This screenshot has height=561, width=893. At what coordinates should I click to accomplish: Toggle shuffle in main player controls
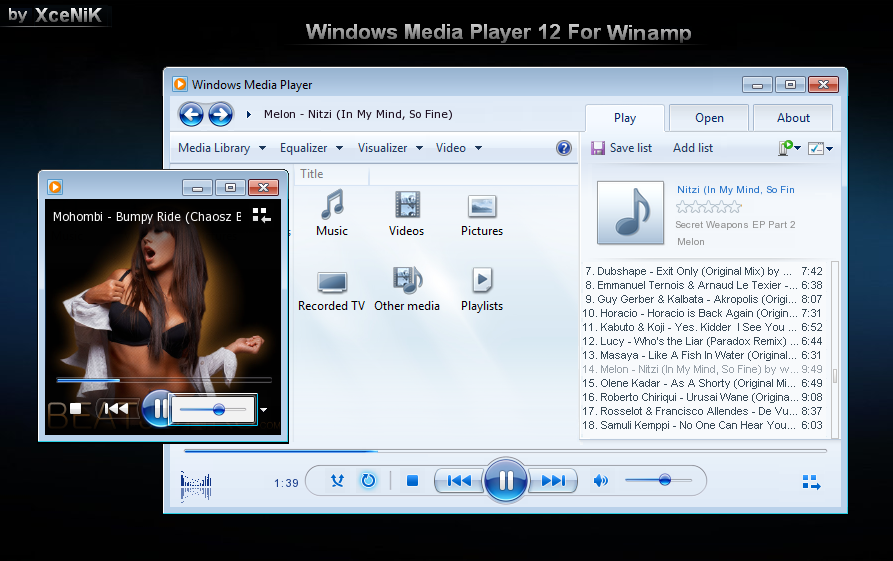coord(337,481)
